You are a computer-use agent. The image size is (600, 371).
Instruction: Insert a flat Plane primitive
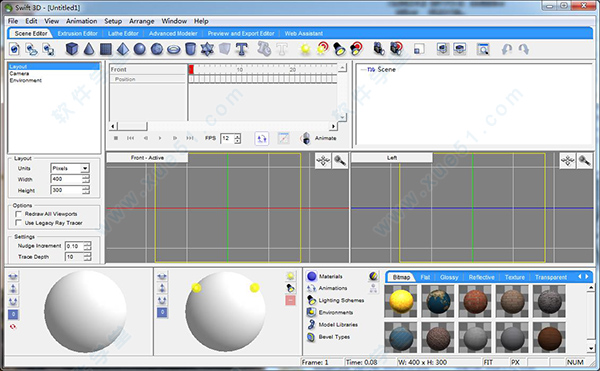coord(106,49)
